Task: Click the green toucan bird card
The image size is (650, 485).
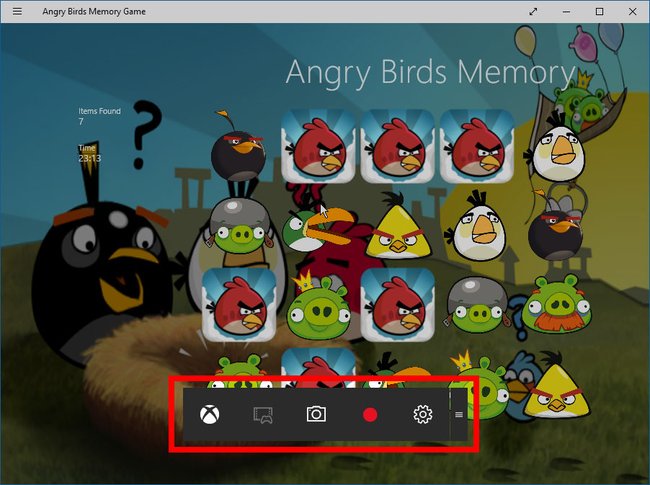Action: 317,228
